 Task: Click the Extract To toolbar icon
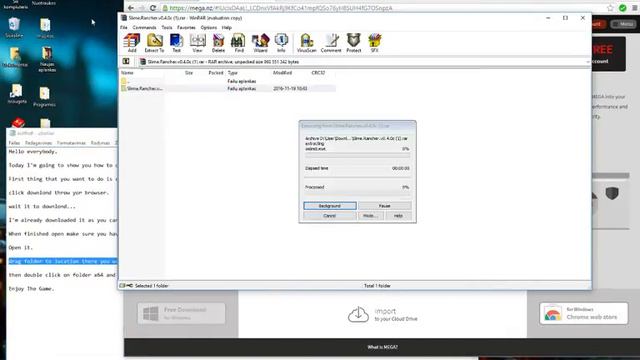click(154, 43)
